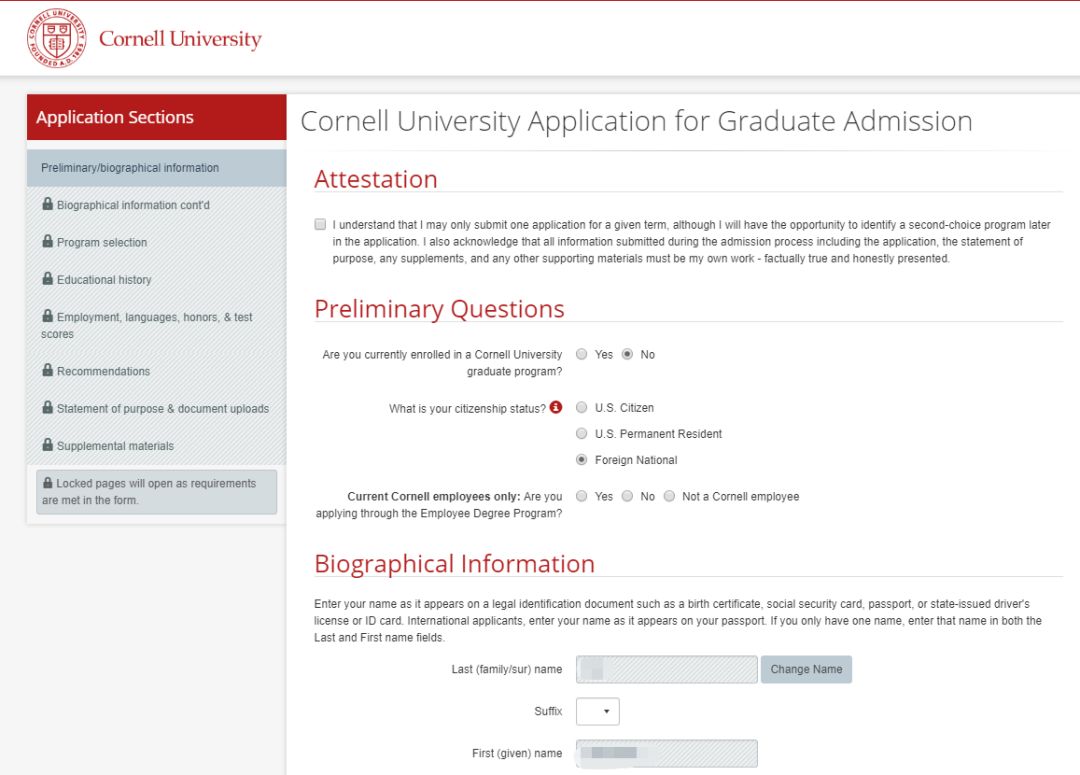Choose U.S. Citizen citizenship status

click(582, 408)
